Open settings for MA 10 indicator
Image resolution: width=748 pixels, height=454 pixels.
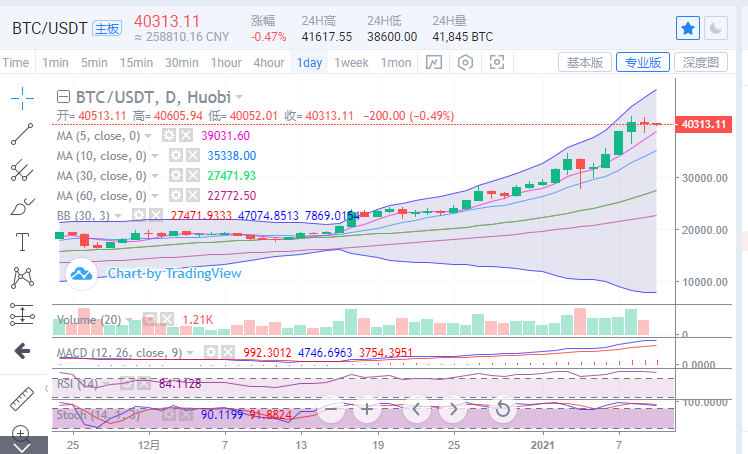[176, 155]
